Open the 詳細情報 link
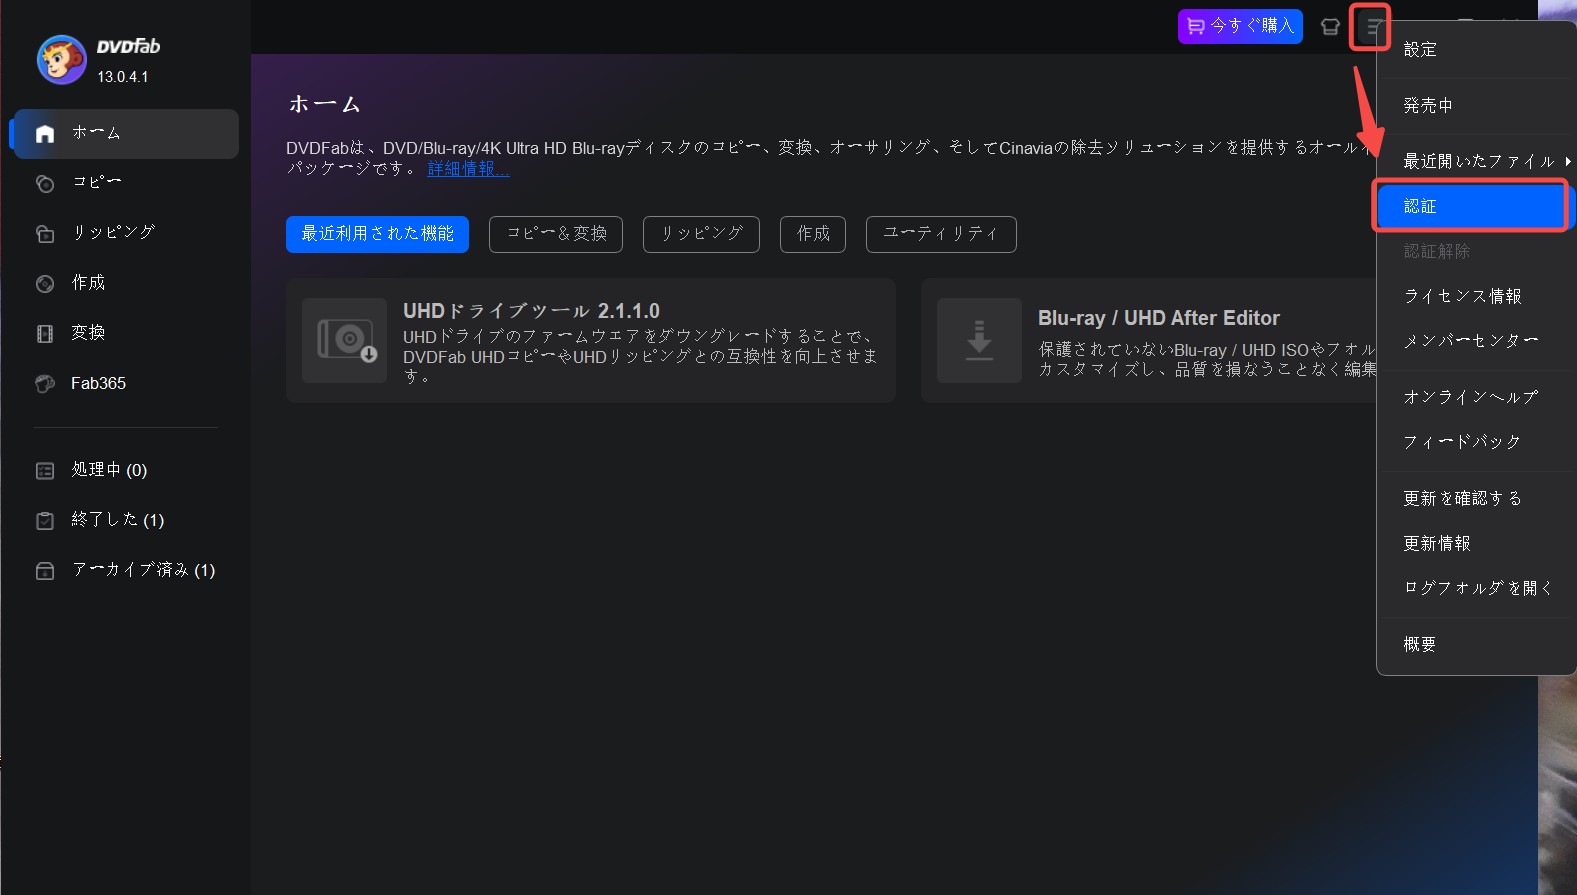Image resolution: width=1577 pixels, height=895 pixels. click(468, 169)
